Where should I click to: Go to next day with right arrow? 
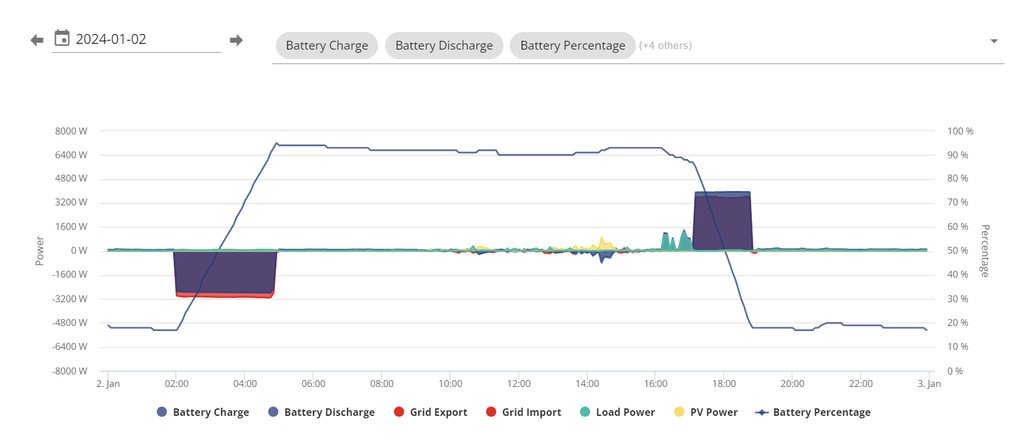point(236,40)
